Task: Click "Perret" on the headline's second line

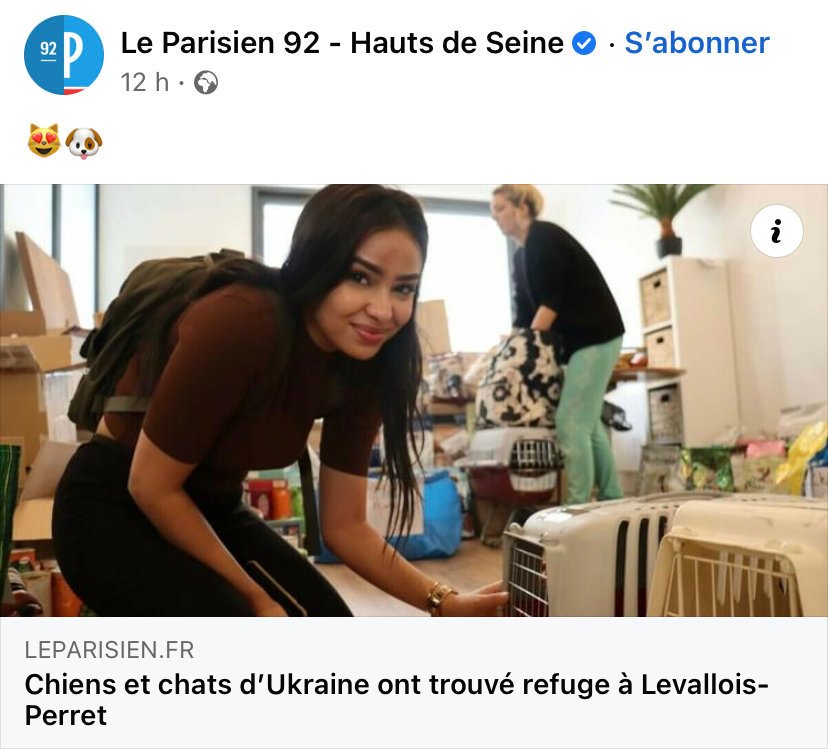Action: (x=66, y=716)
